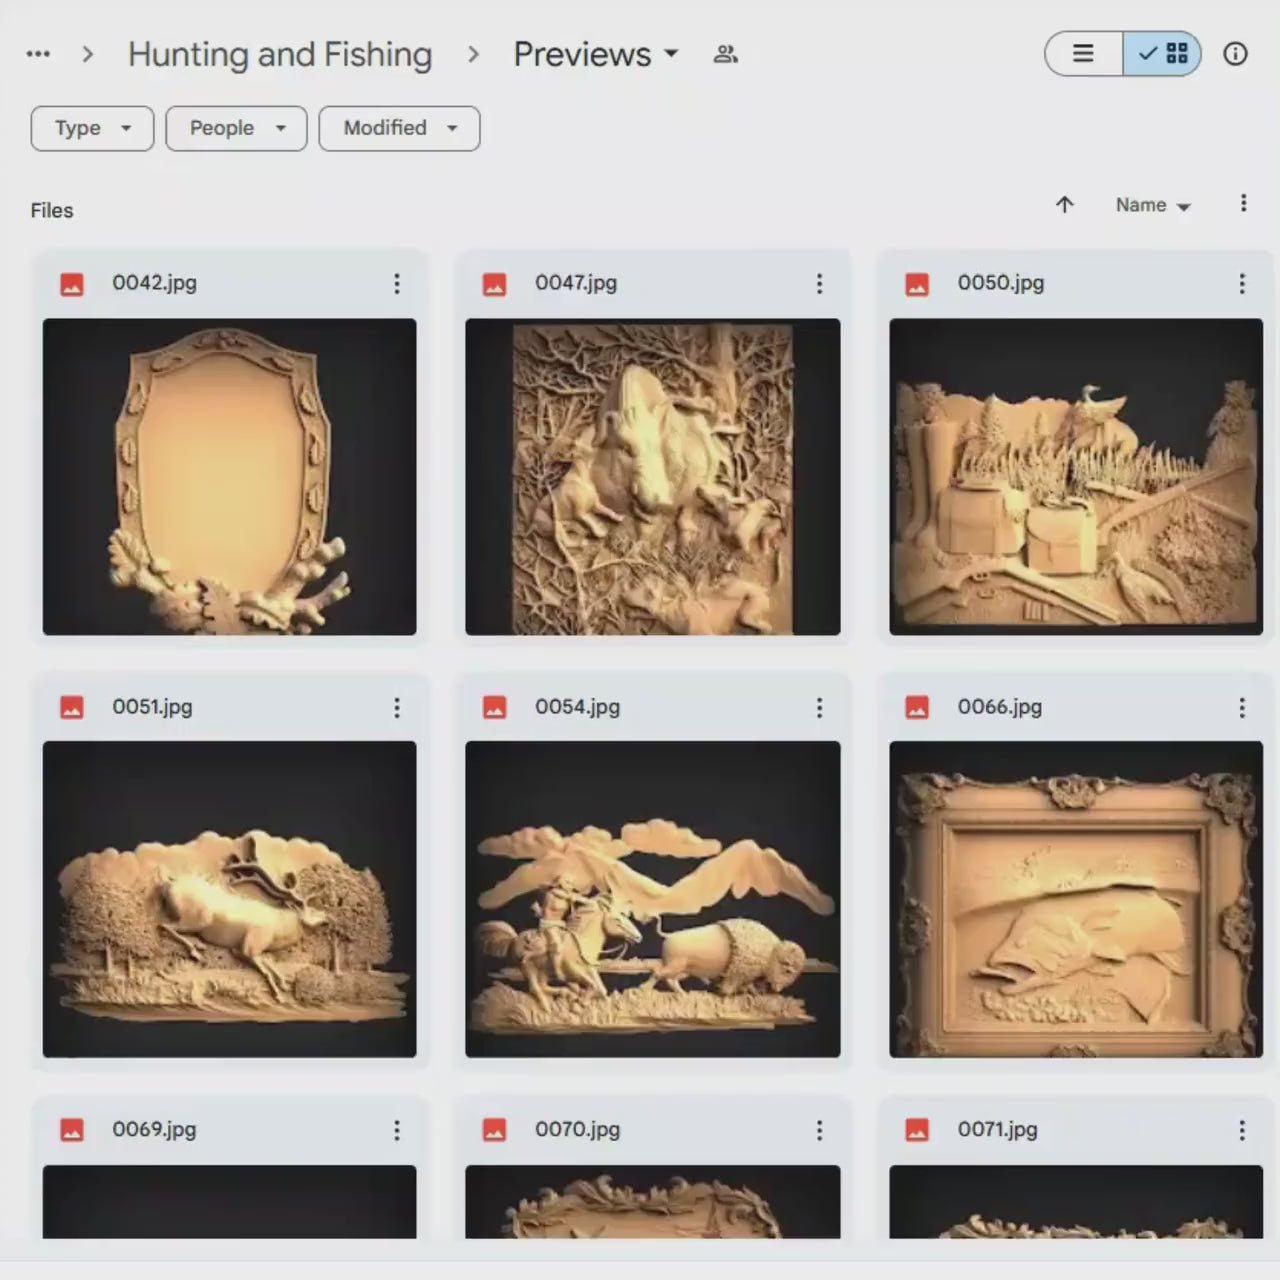Select the 0066.jpg framed fish thumbnail
Image resolution: width=1280 pixels, height=1280 pixels.
[x=1076, y=899]
